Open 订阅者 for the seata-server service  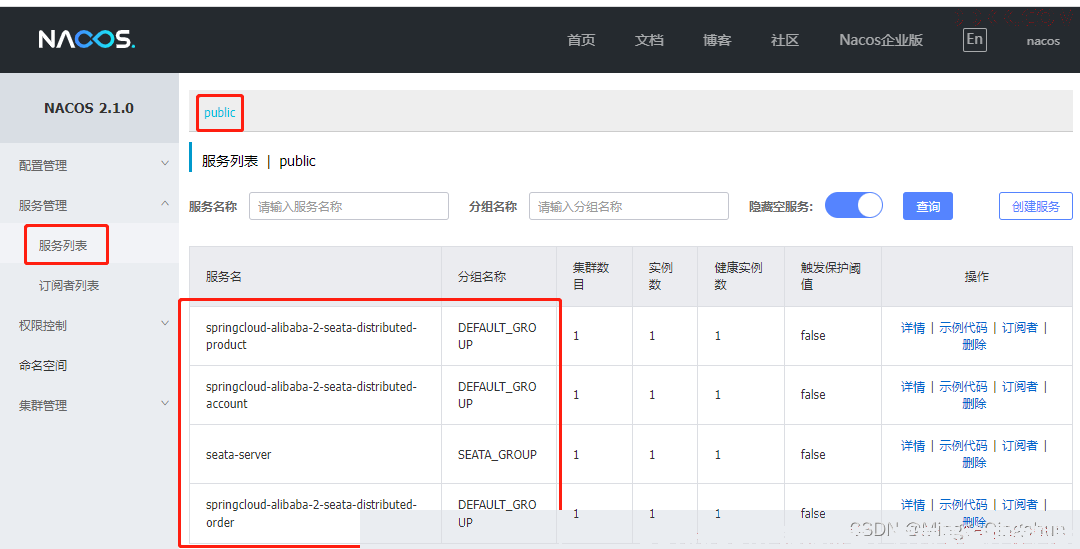coord(1019,446)
